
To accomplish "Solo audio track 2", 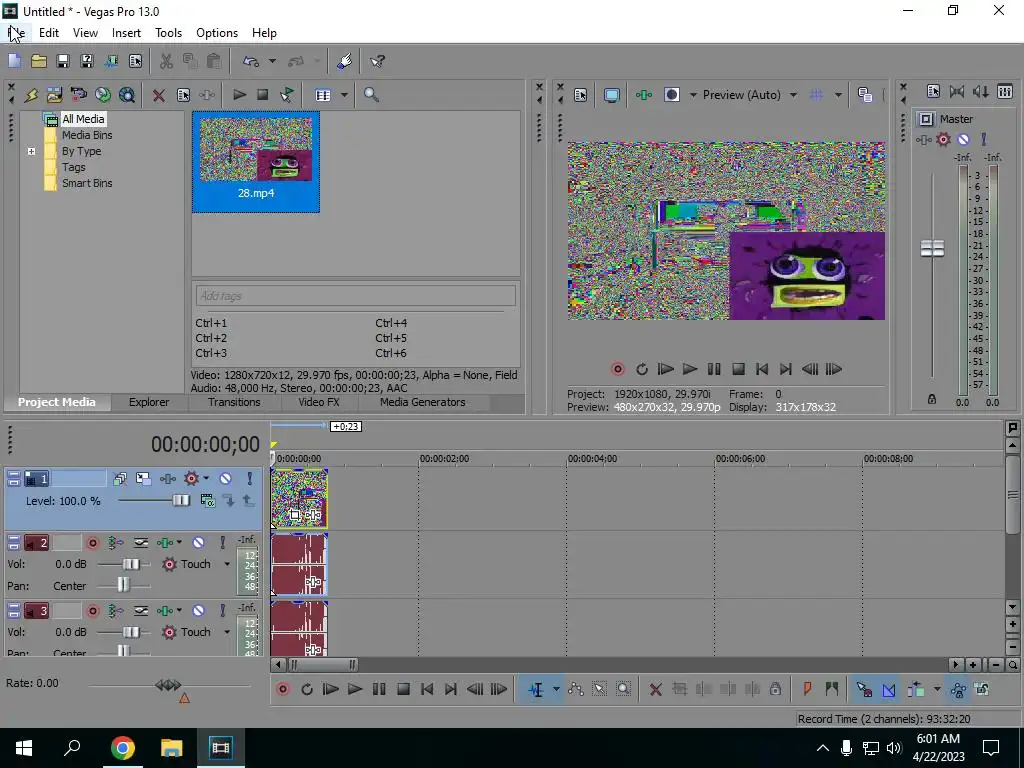I will click(x=223, y=543).
